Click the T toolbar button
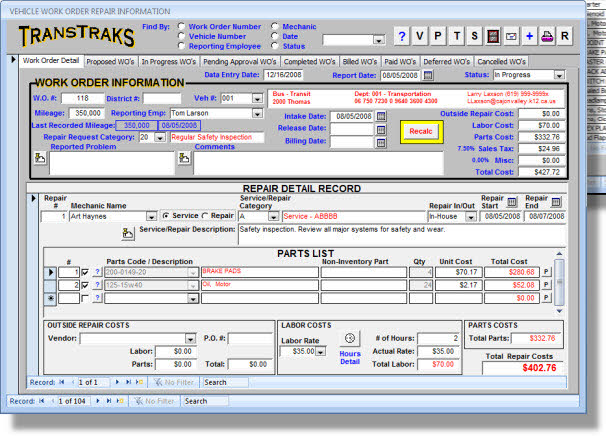Screen dimensions: 606x436 pyautogui.click(x=457, y=36)
